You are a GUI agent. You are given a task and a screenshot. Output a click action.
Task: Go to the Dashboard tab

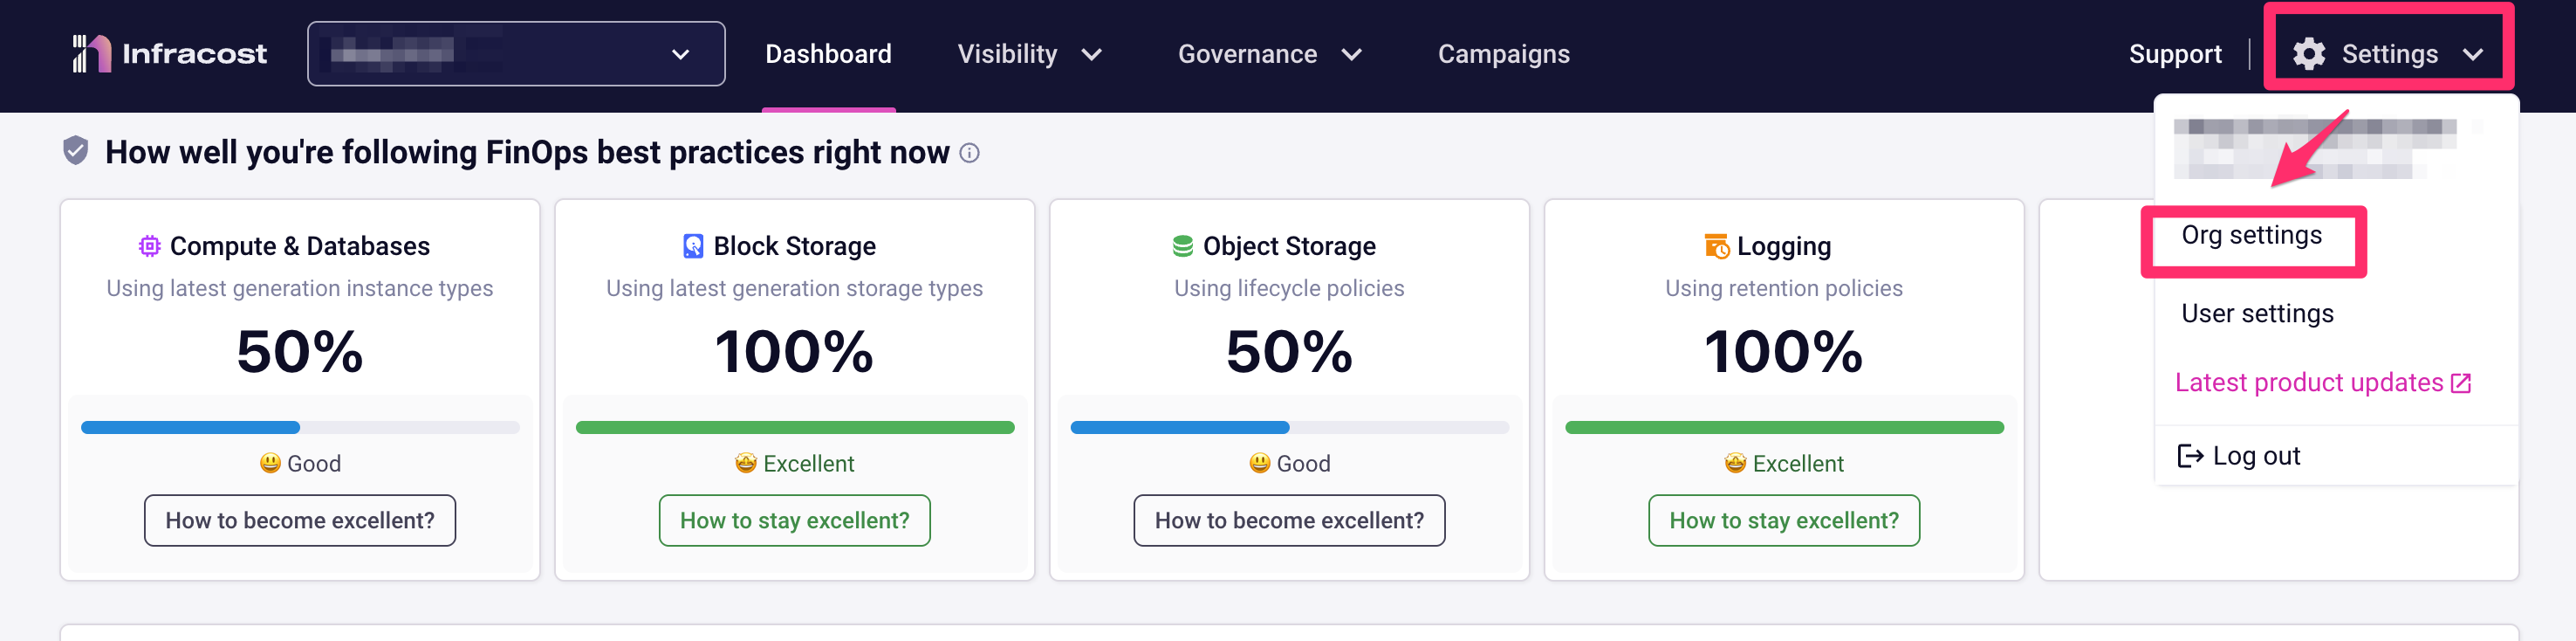(828, 54)
